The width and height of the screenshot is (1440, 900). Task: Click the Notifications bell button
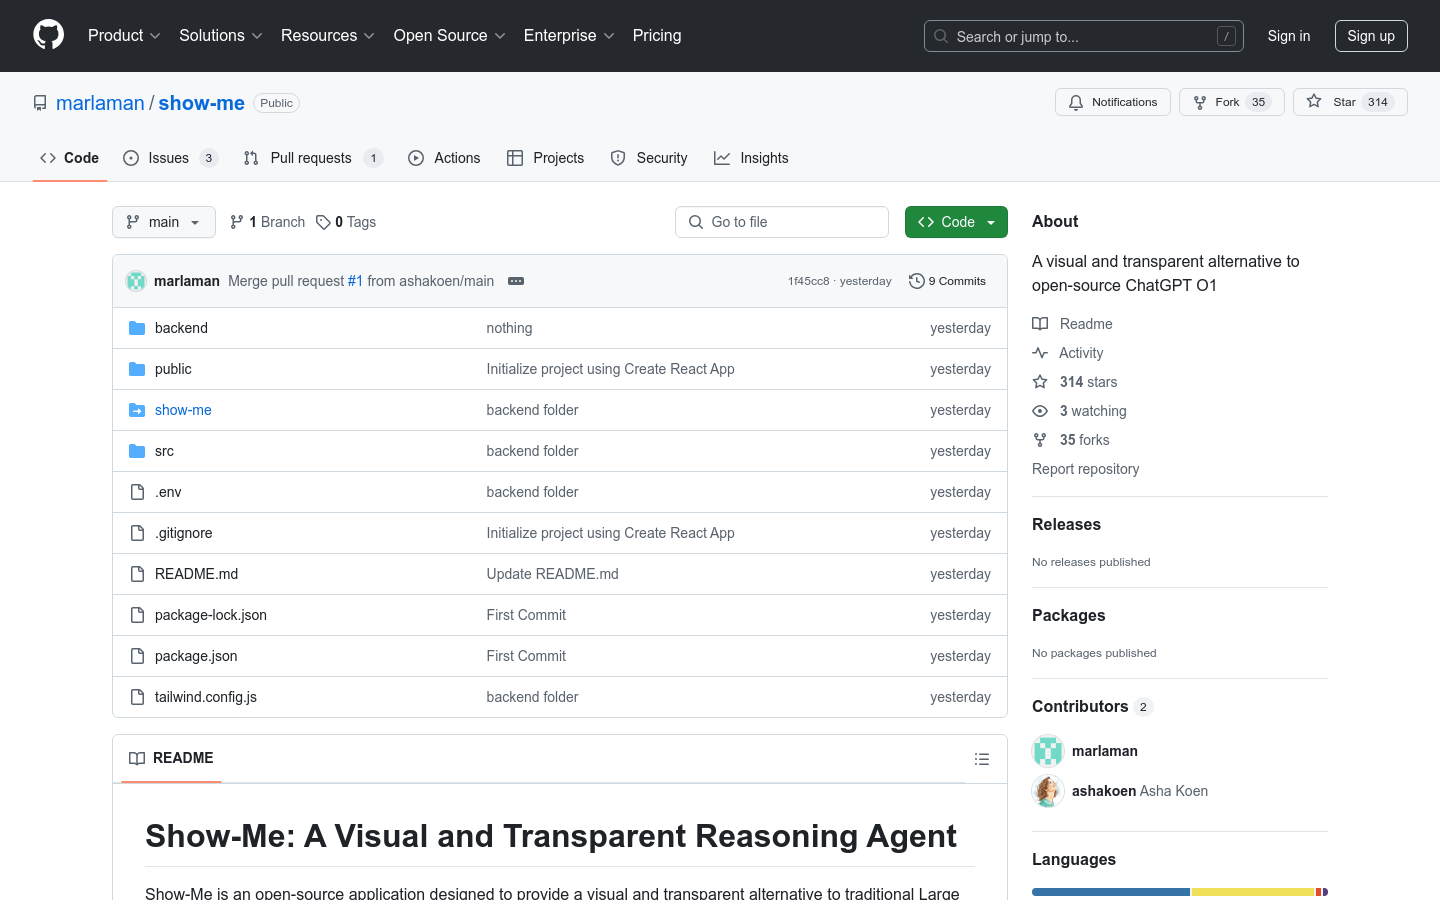pos(1112,102)
